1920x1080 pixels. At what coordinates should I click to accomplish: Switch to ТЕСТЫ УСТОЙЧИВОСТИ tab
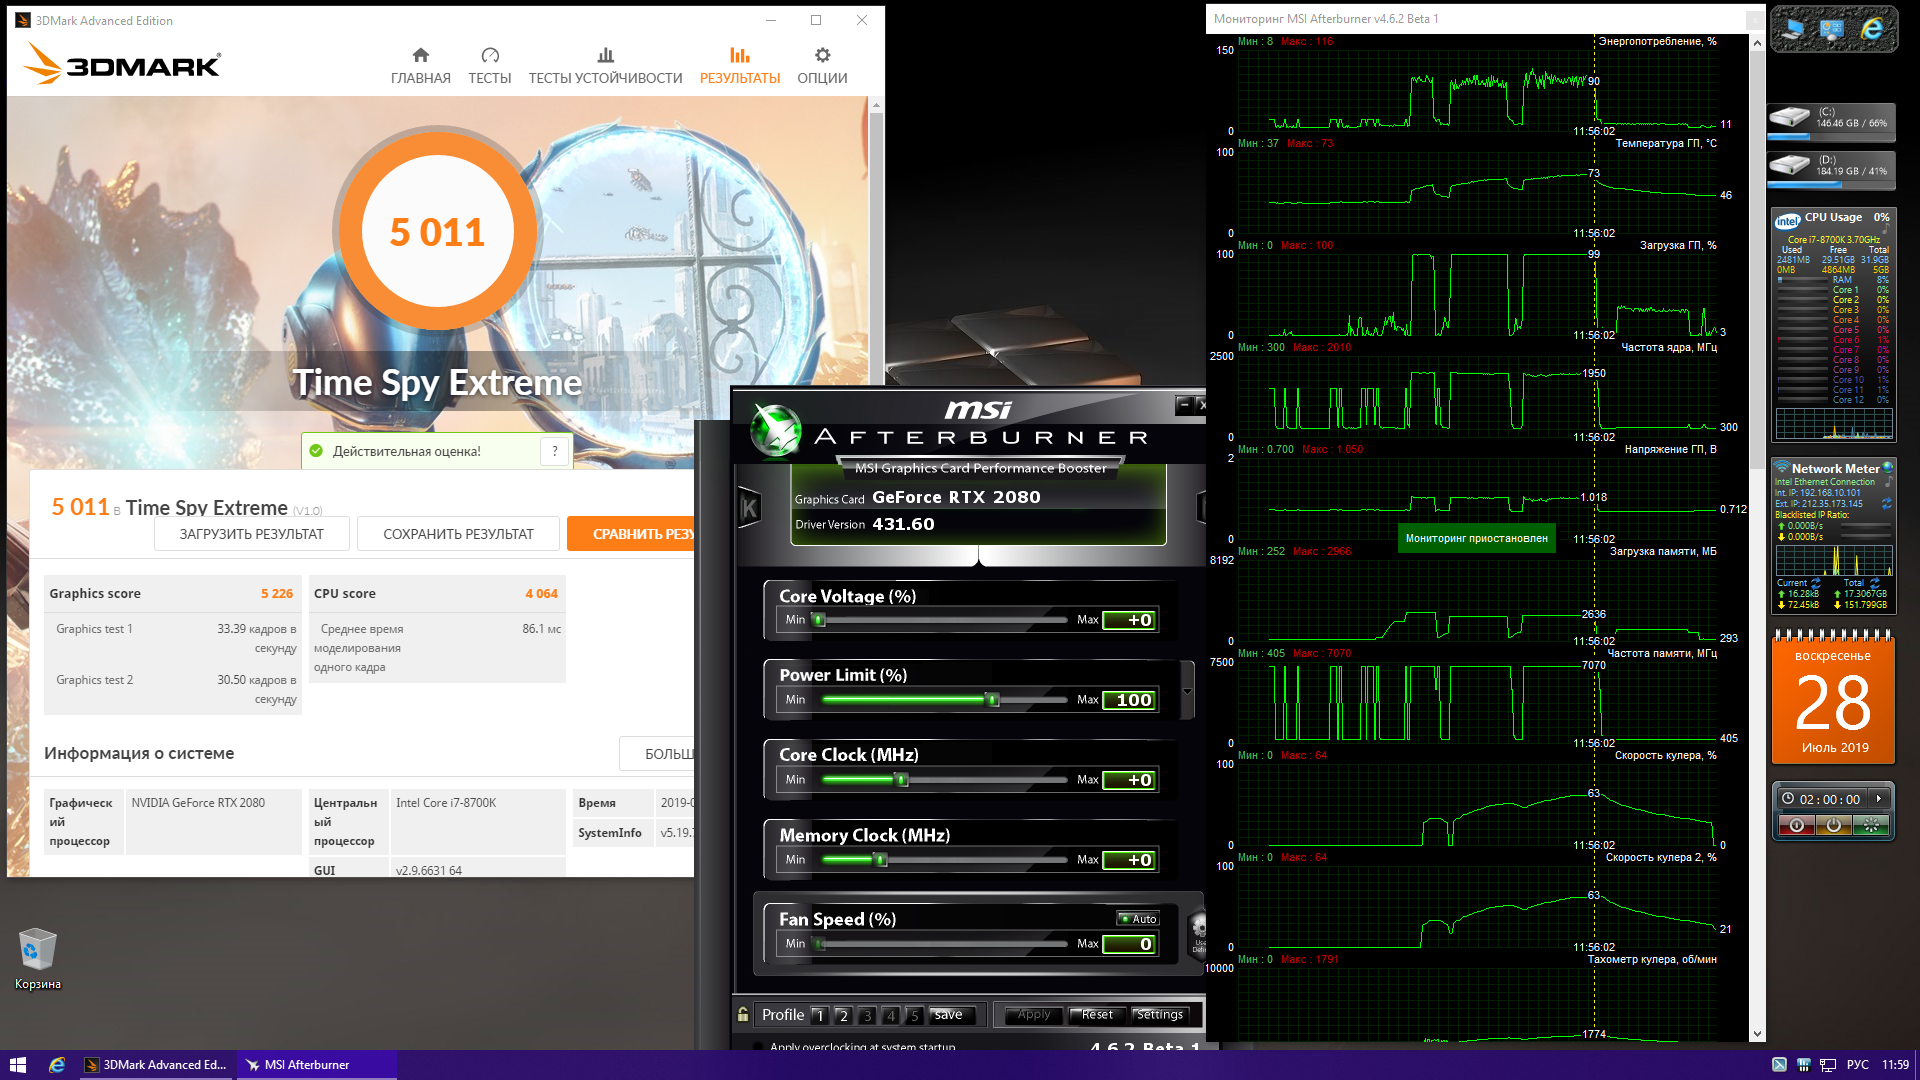tap(605, 66)
